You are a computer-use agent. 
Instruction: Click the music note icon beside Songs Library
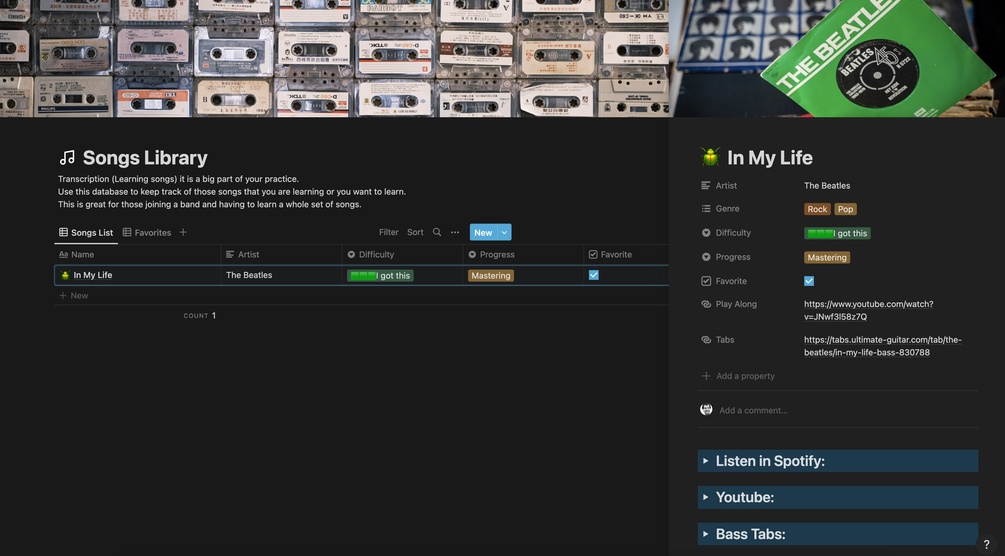[x=67, y=157]
